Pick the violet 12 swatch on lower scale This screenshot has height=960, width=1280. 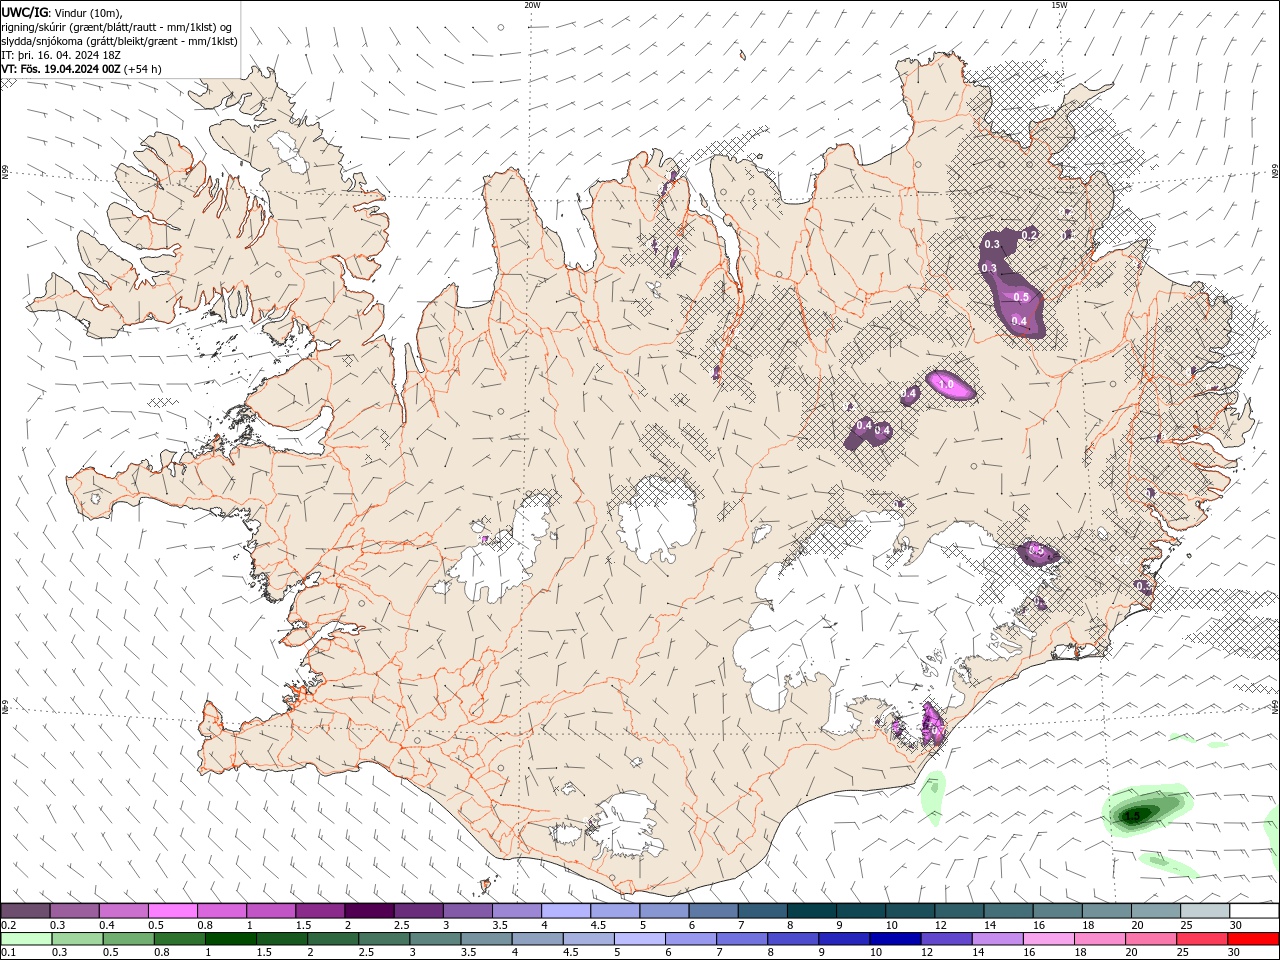(x=947, y=939)
